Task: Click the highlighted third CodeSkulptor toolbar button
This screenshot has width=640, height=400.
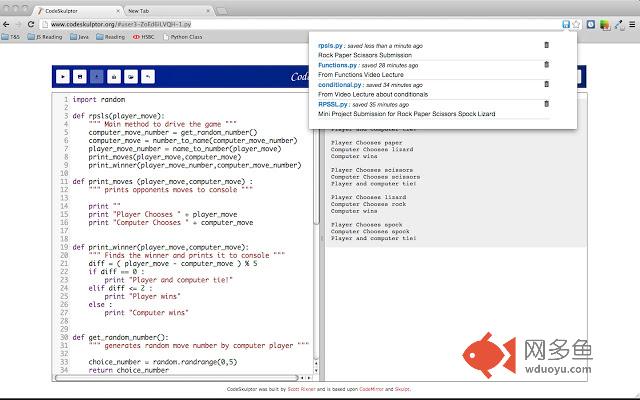Action: (97, 76)
